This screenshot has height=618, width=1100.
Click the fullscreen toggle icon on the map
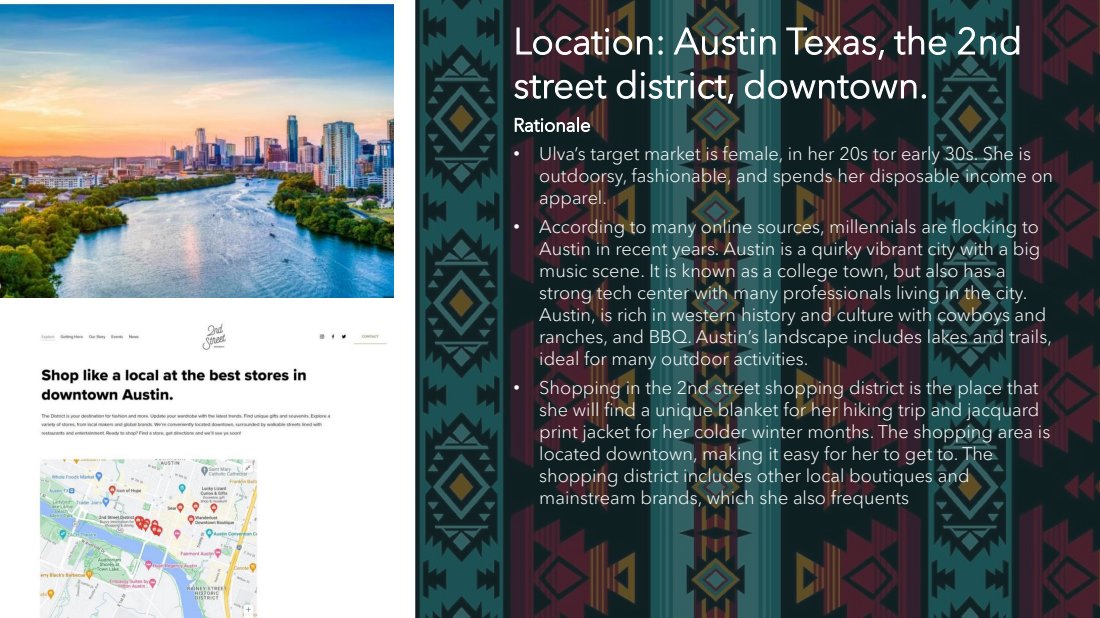pos(248,467)
